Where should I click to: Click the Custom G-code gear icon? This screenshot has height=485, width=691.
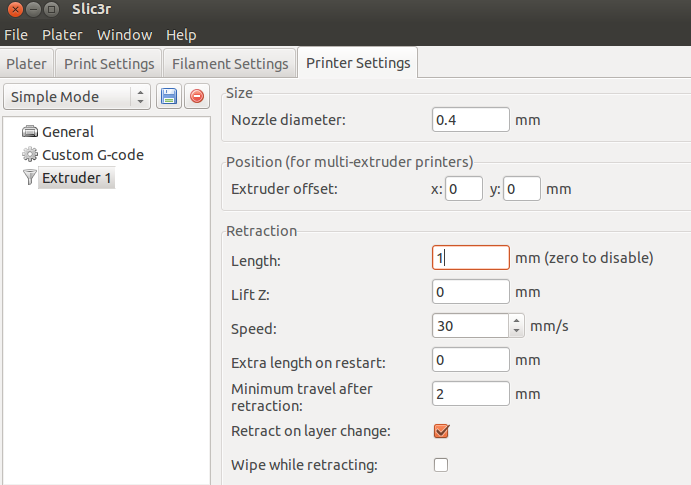30,155
